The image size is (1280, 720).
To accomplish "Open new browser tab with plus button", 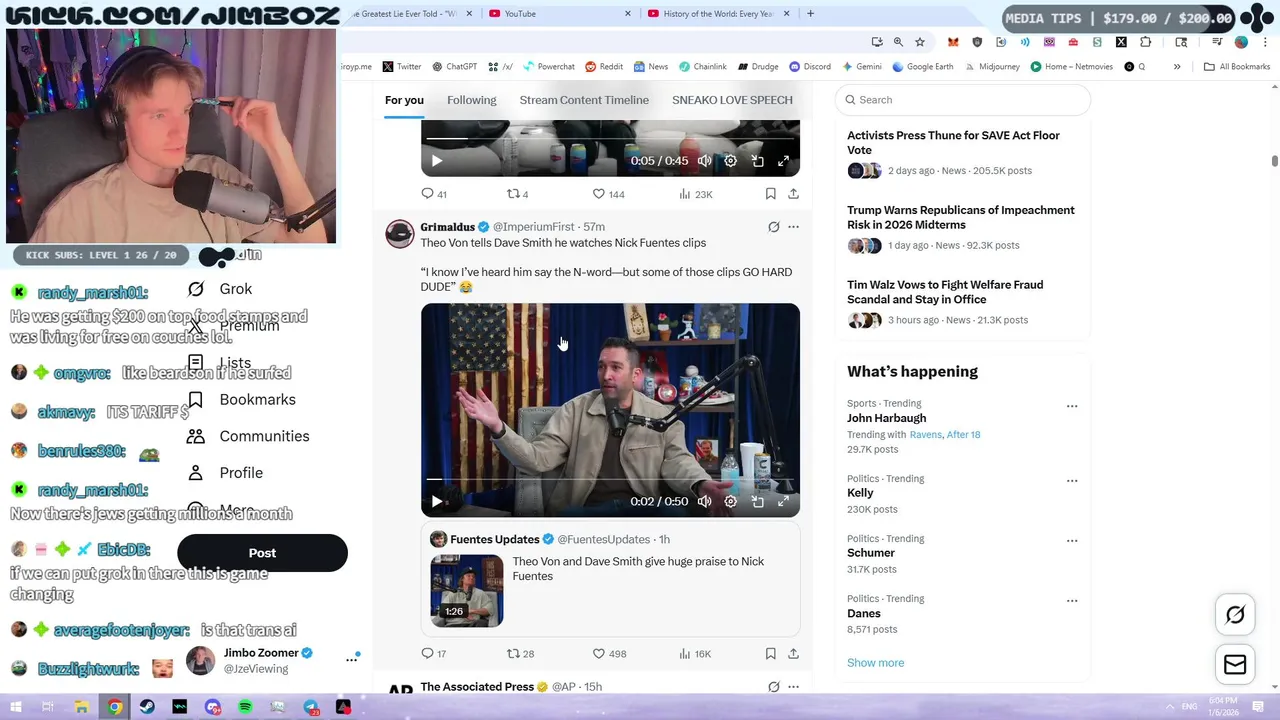I will click(x=810, y=14).
